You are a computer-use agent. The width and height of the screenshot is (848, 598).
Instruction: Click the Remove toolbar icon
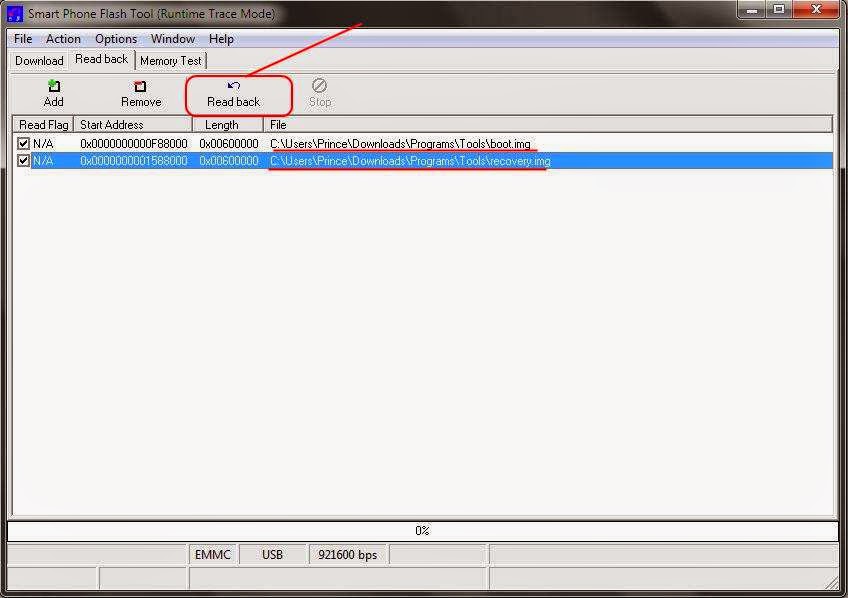tap(140, 87)
